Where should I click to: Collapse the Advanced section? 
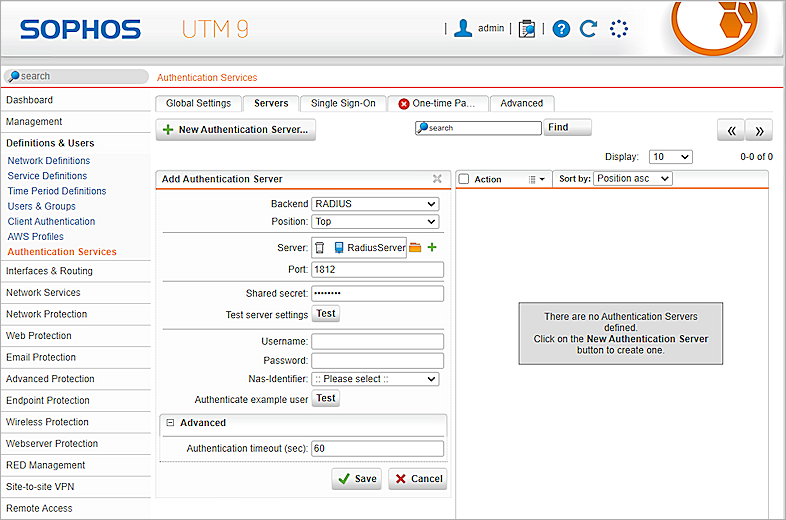pos(170,423)
